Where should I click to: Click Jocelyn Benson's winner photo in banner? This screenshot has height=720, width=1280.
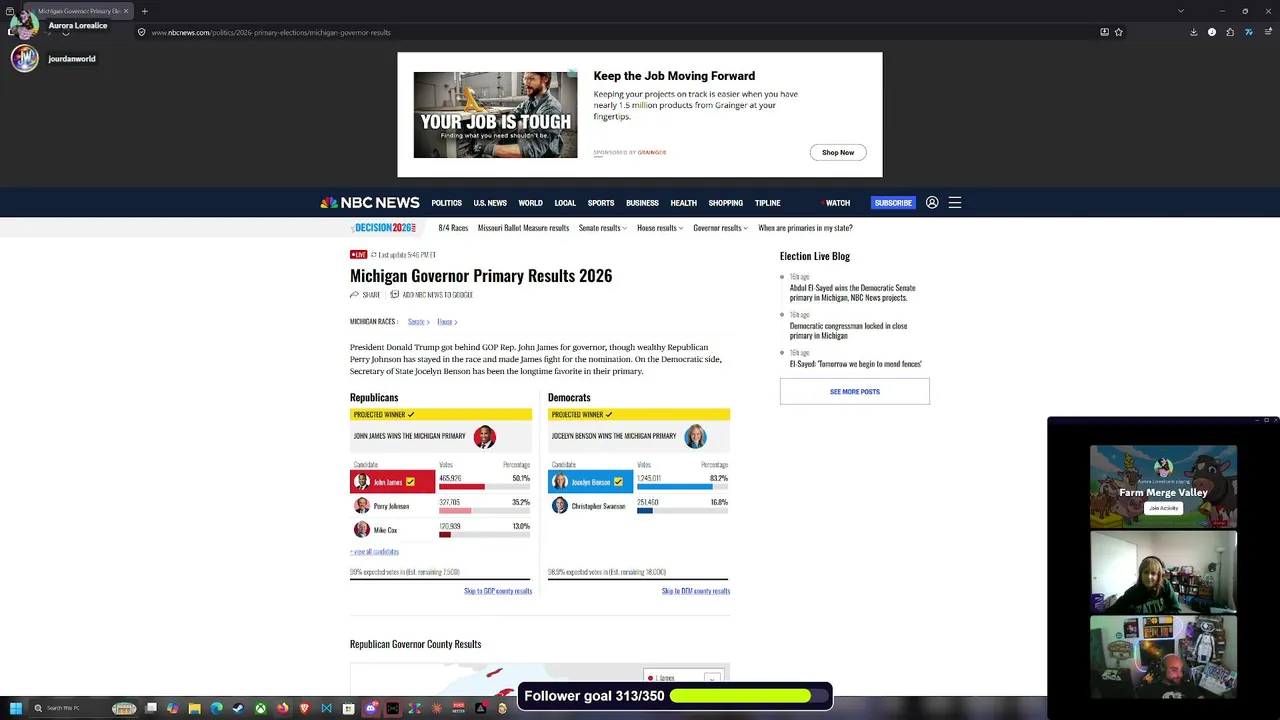[x=695, y=437]
